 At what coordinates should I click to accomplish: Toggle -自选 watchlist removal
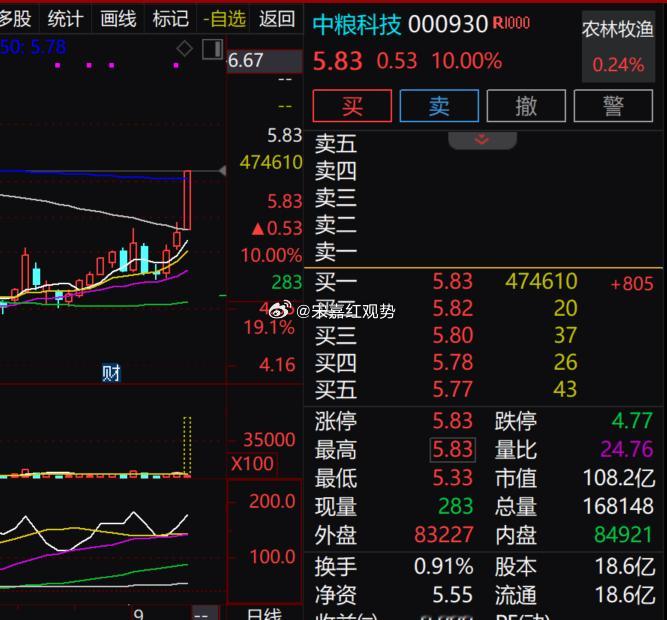[x=224, y=19]
